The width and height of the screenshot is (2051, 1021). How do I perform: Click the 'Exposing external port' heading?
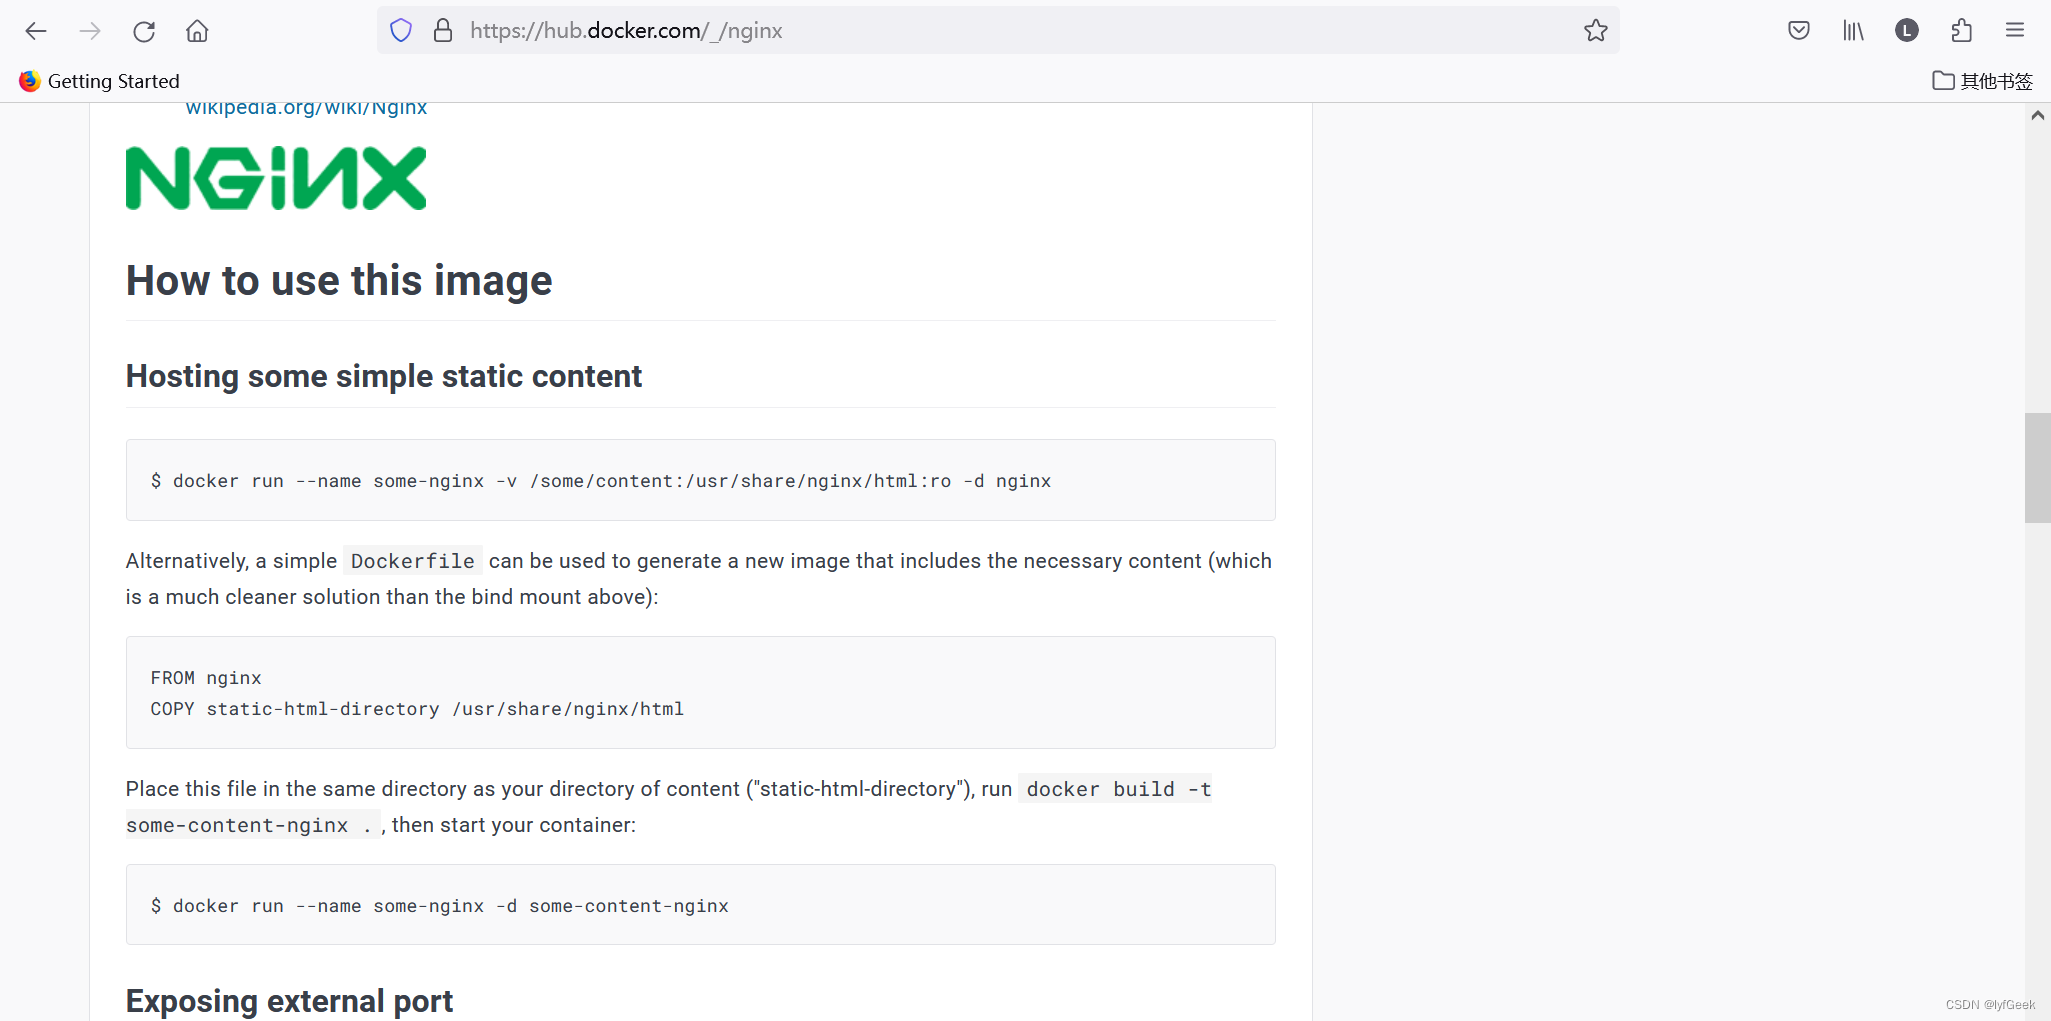point(289,1001)
